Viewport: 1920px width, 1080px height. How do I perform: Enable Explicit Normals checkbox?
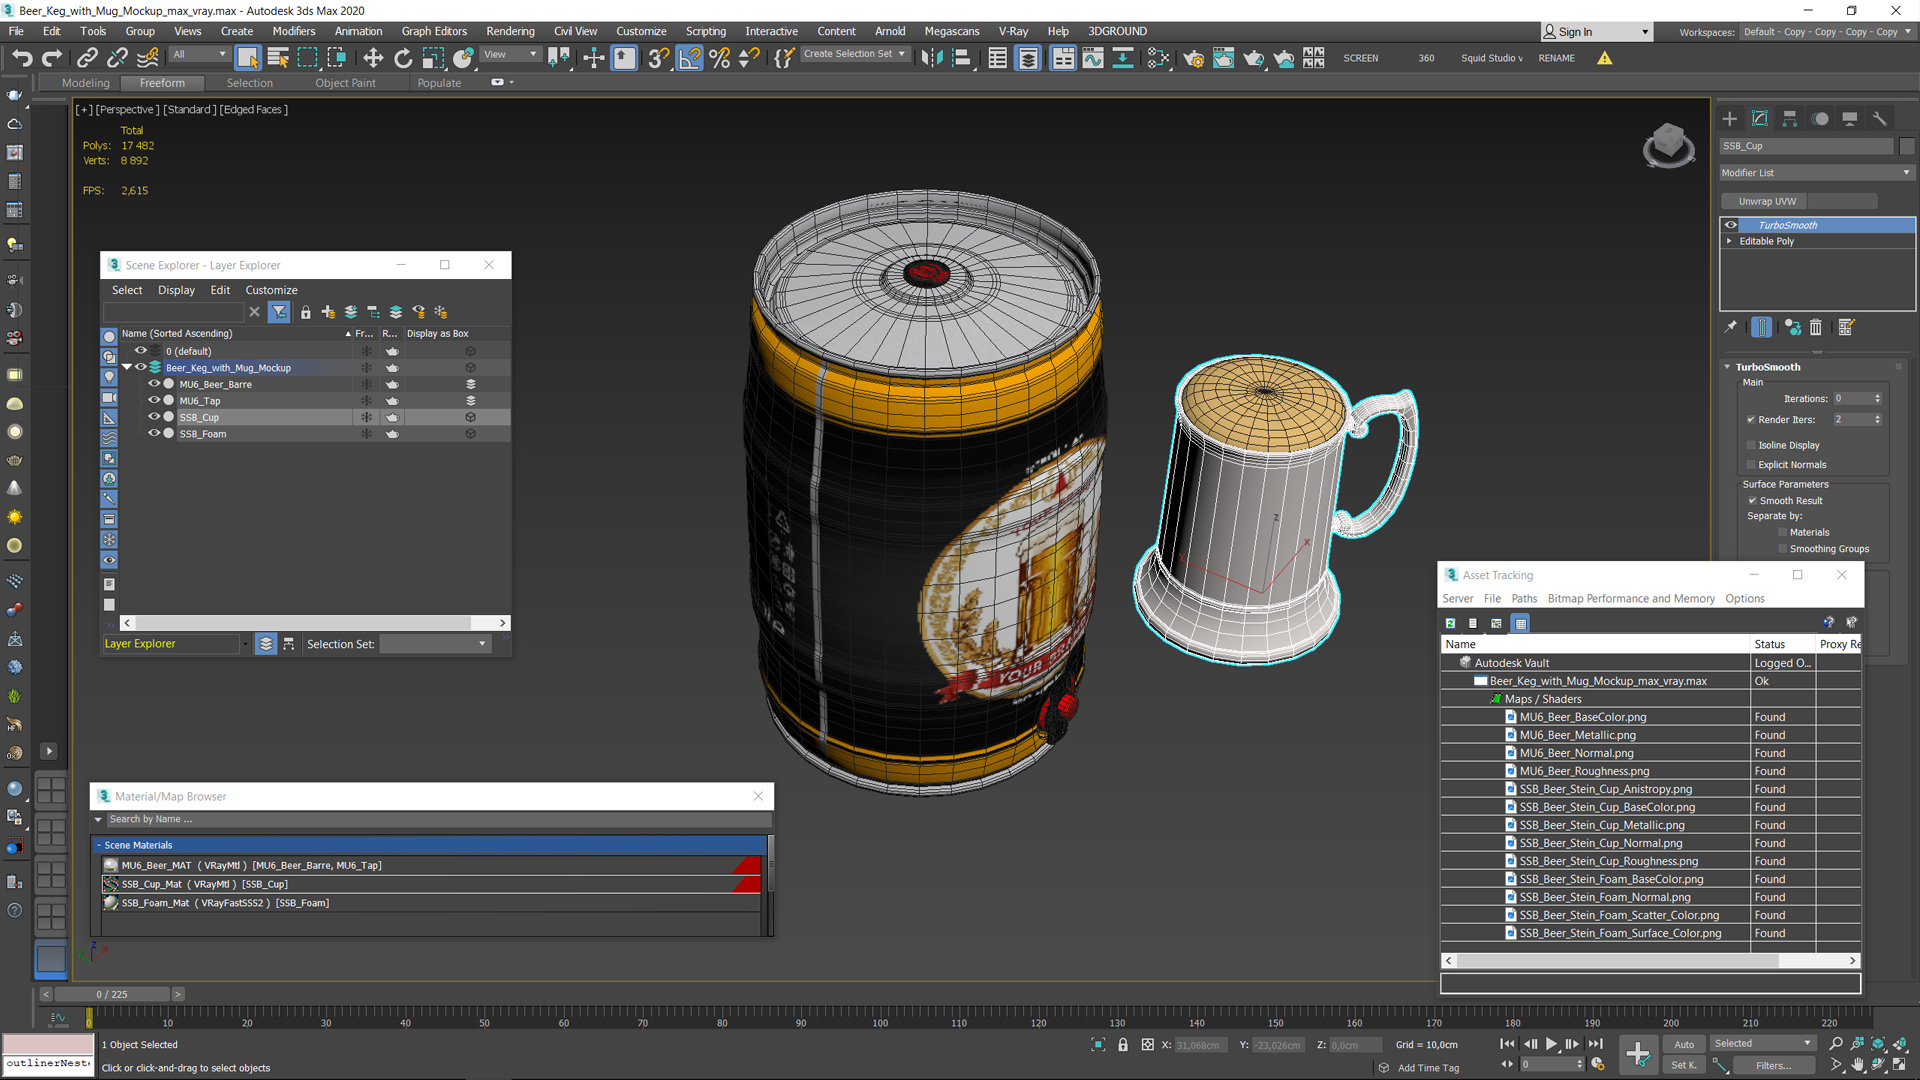1751,465
